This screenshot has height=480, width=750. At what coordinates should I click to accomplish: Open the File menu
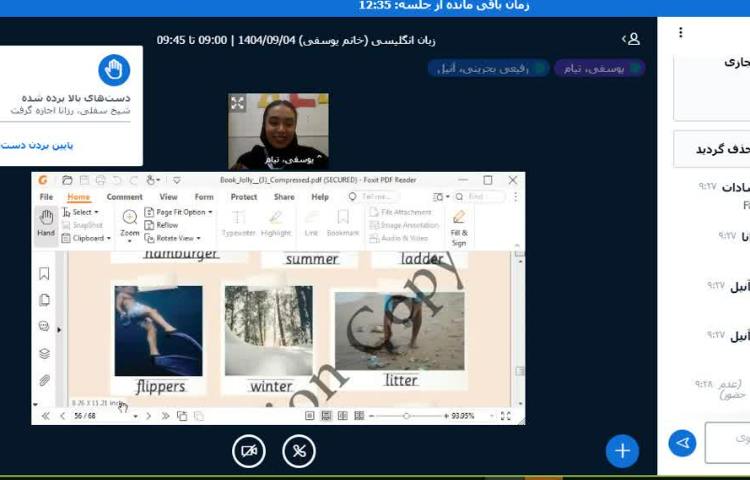46,197
